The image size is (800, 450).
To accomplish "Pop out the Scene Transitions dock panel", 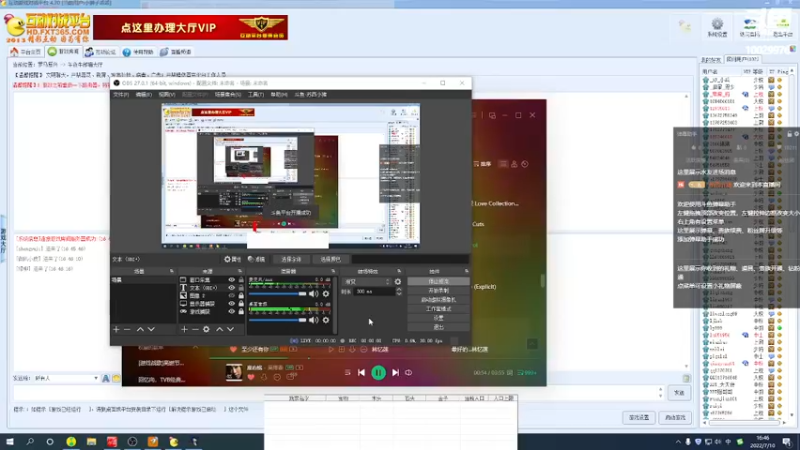I will click(398, 271).
